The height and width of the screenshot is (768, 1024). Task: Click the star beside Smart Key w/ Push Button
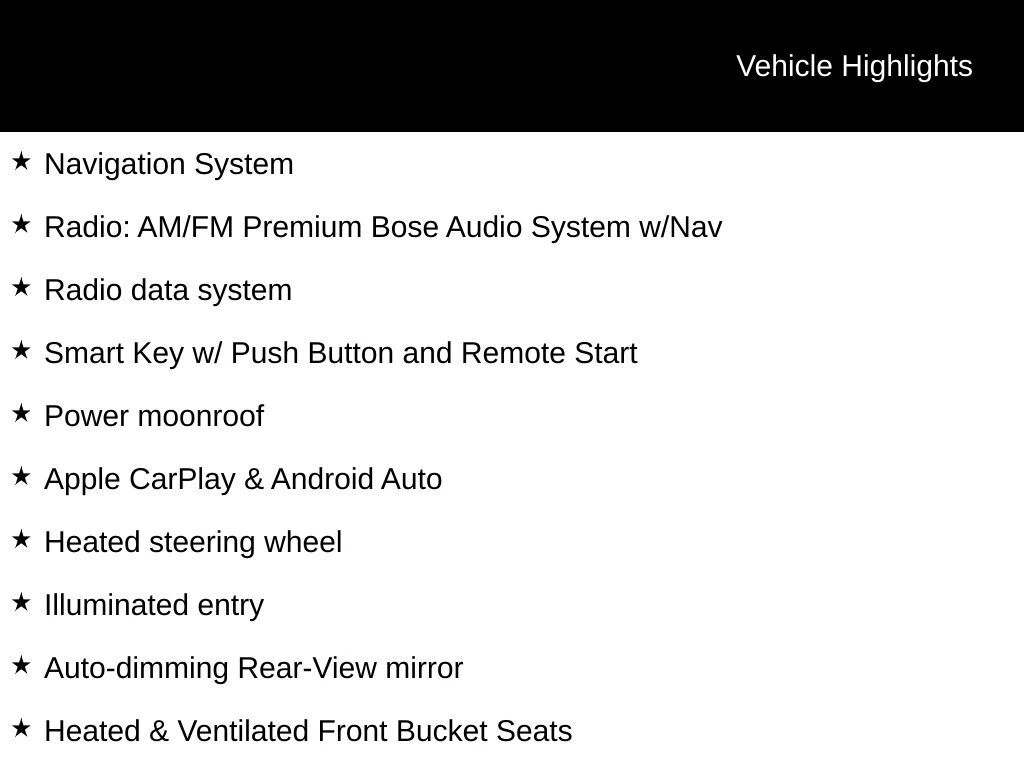coord(21,350)
